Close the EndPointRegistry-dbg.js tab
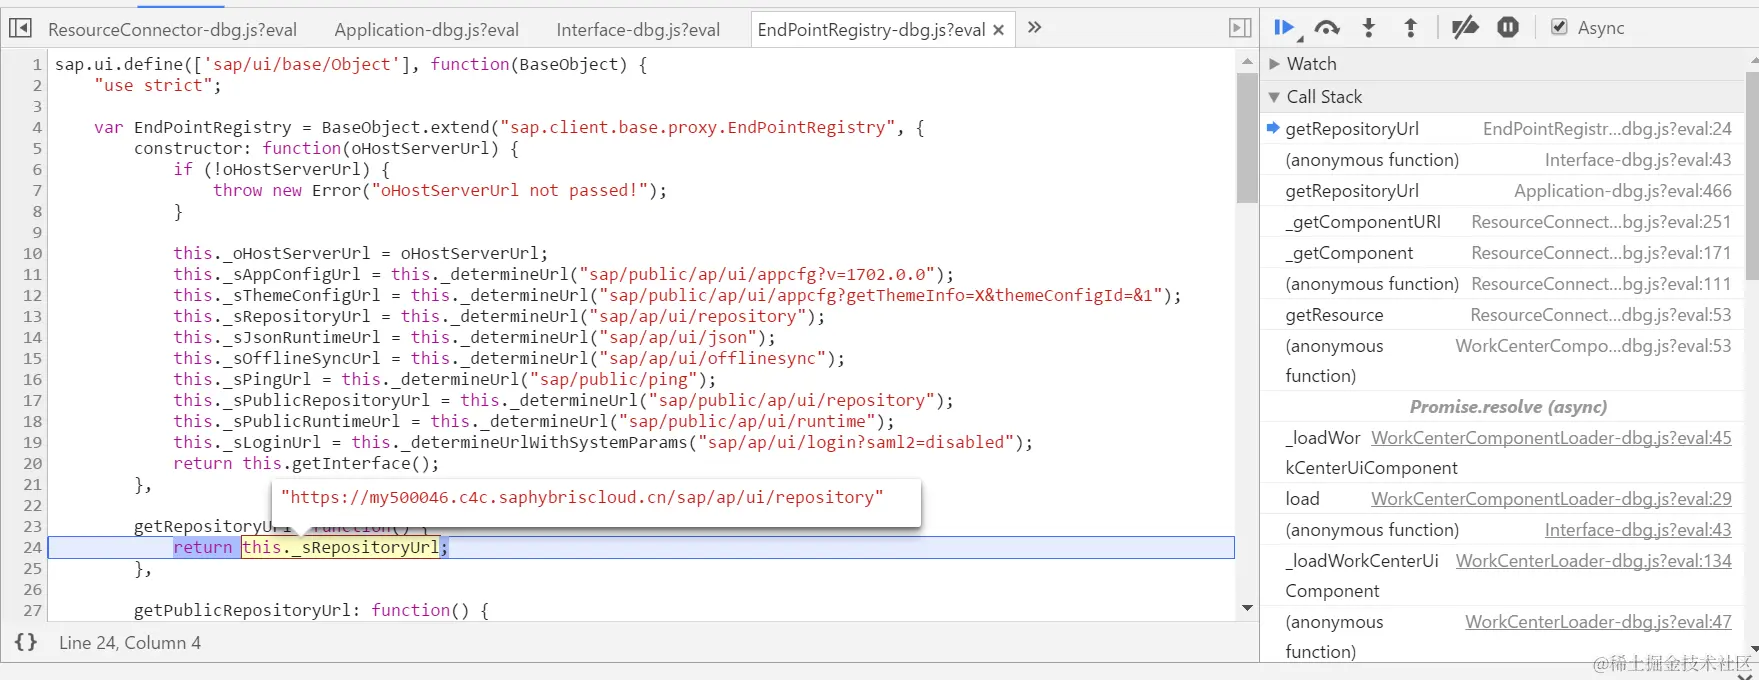Viewport: 1759px width, 680px height. tap(998, 30)
